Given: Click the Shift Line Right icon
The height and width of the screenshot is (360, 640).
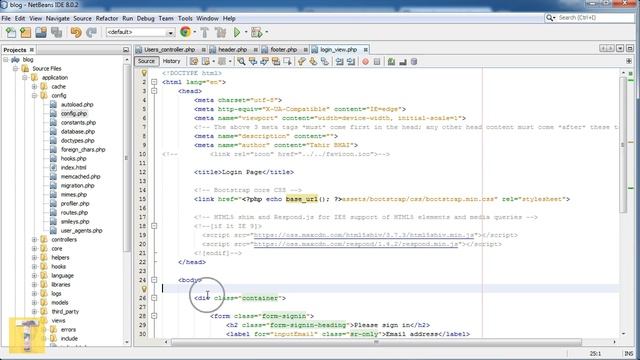Looking at the screenshot, I should (x=351, y=62).
